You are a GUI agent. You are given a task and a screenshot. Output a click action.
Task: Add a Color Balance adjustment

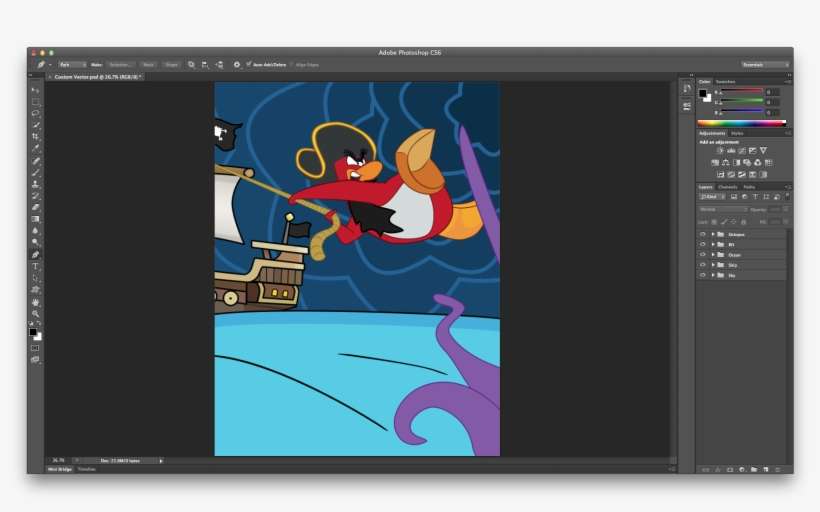725,163
